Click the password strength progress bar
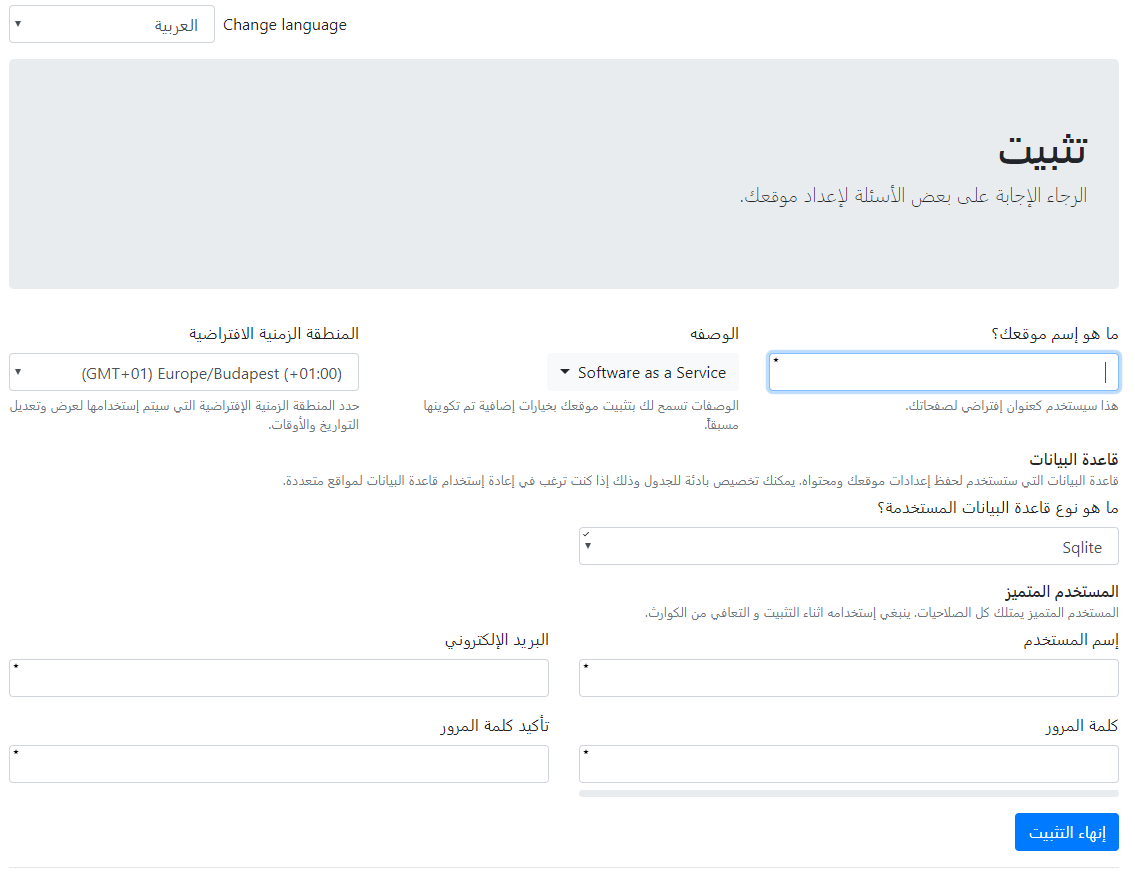 click(x=848, y=794)
